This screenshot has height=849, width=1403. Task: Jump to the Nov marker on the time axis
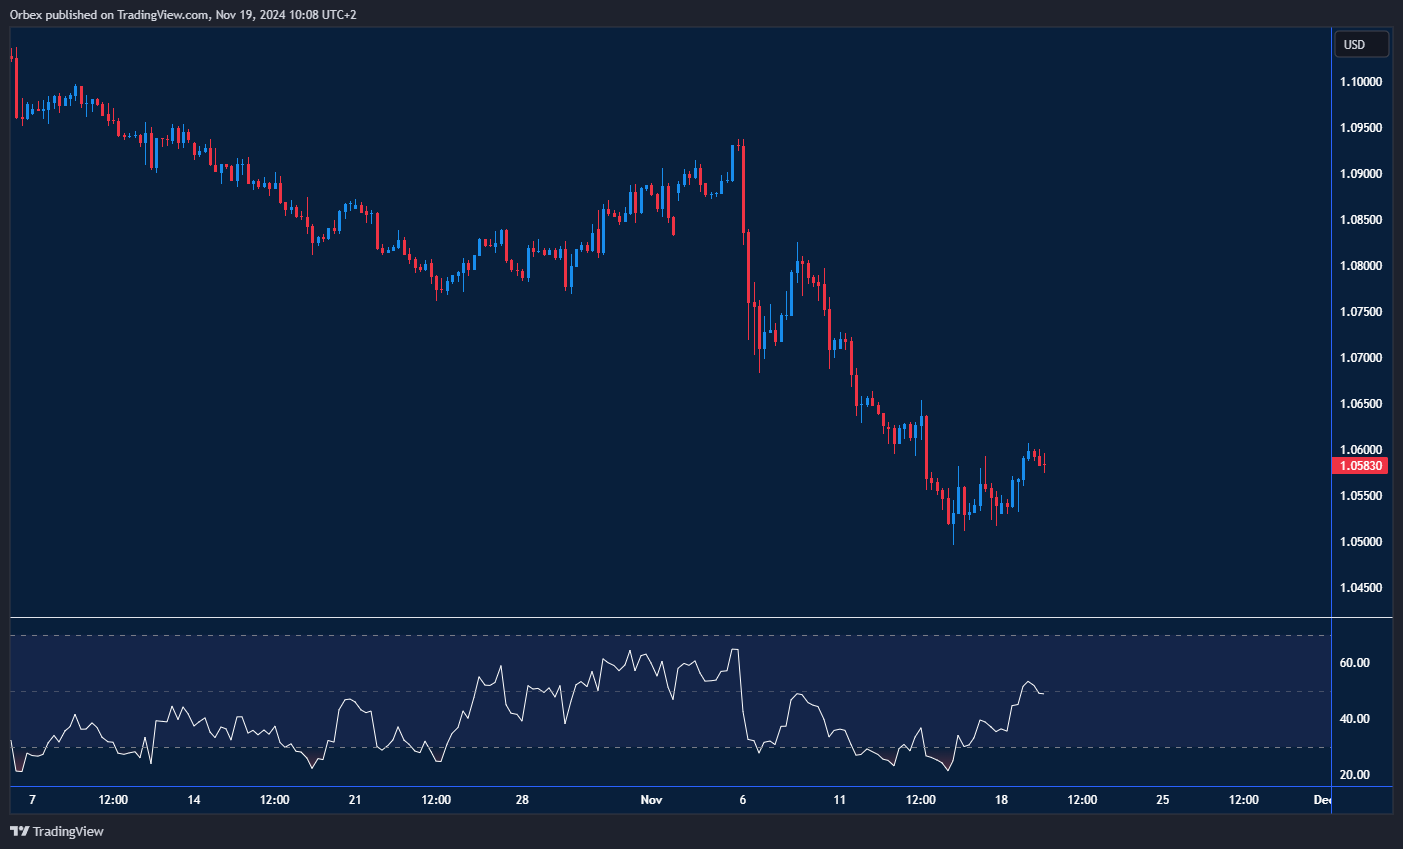point(651,800)
